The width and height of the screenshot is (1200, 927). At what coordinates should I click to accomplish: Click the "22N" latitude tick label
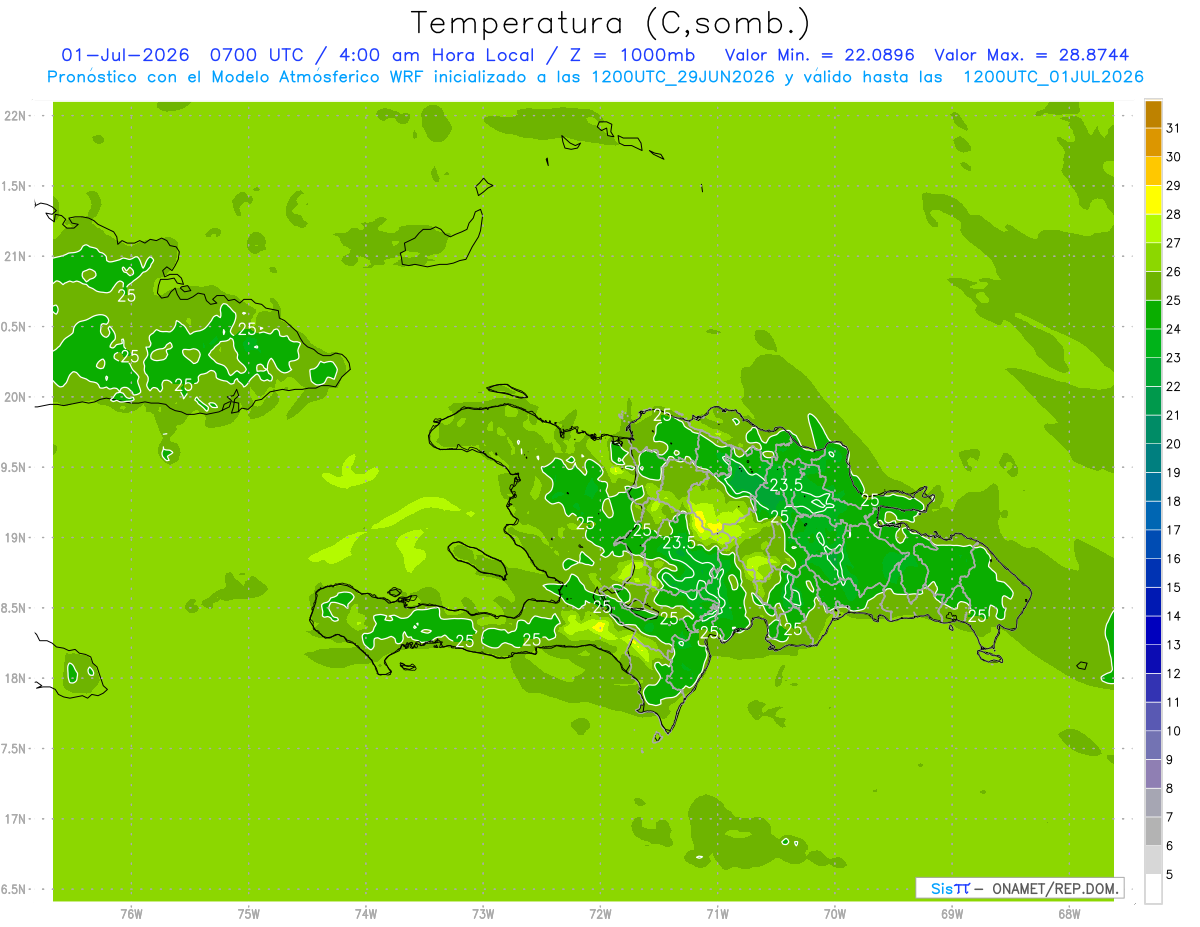tap(15, 116)
